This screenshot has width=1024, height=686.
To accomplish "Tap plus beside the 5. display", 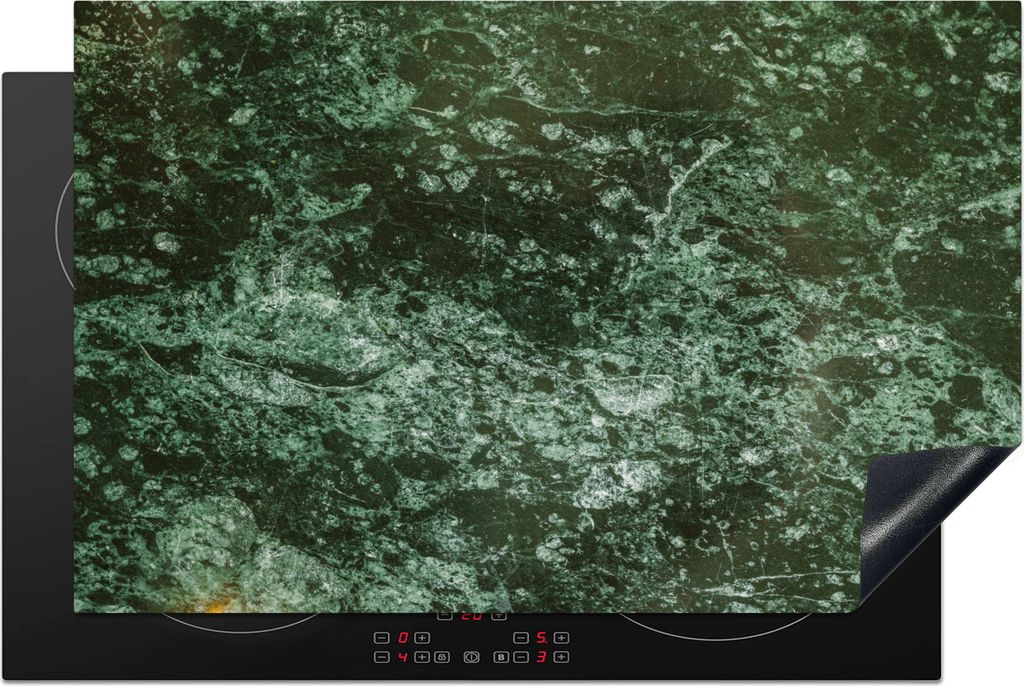I will 562,638.
